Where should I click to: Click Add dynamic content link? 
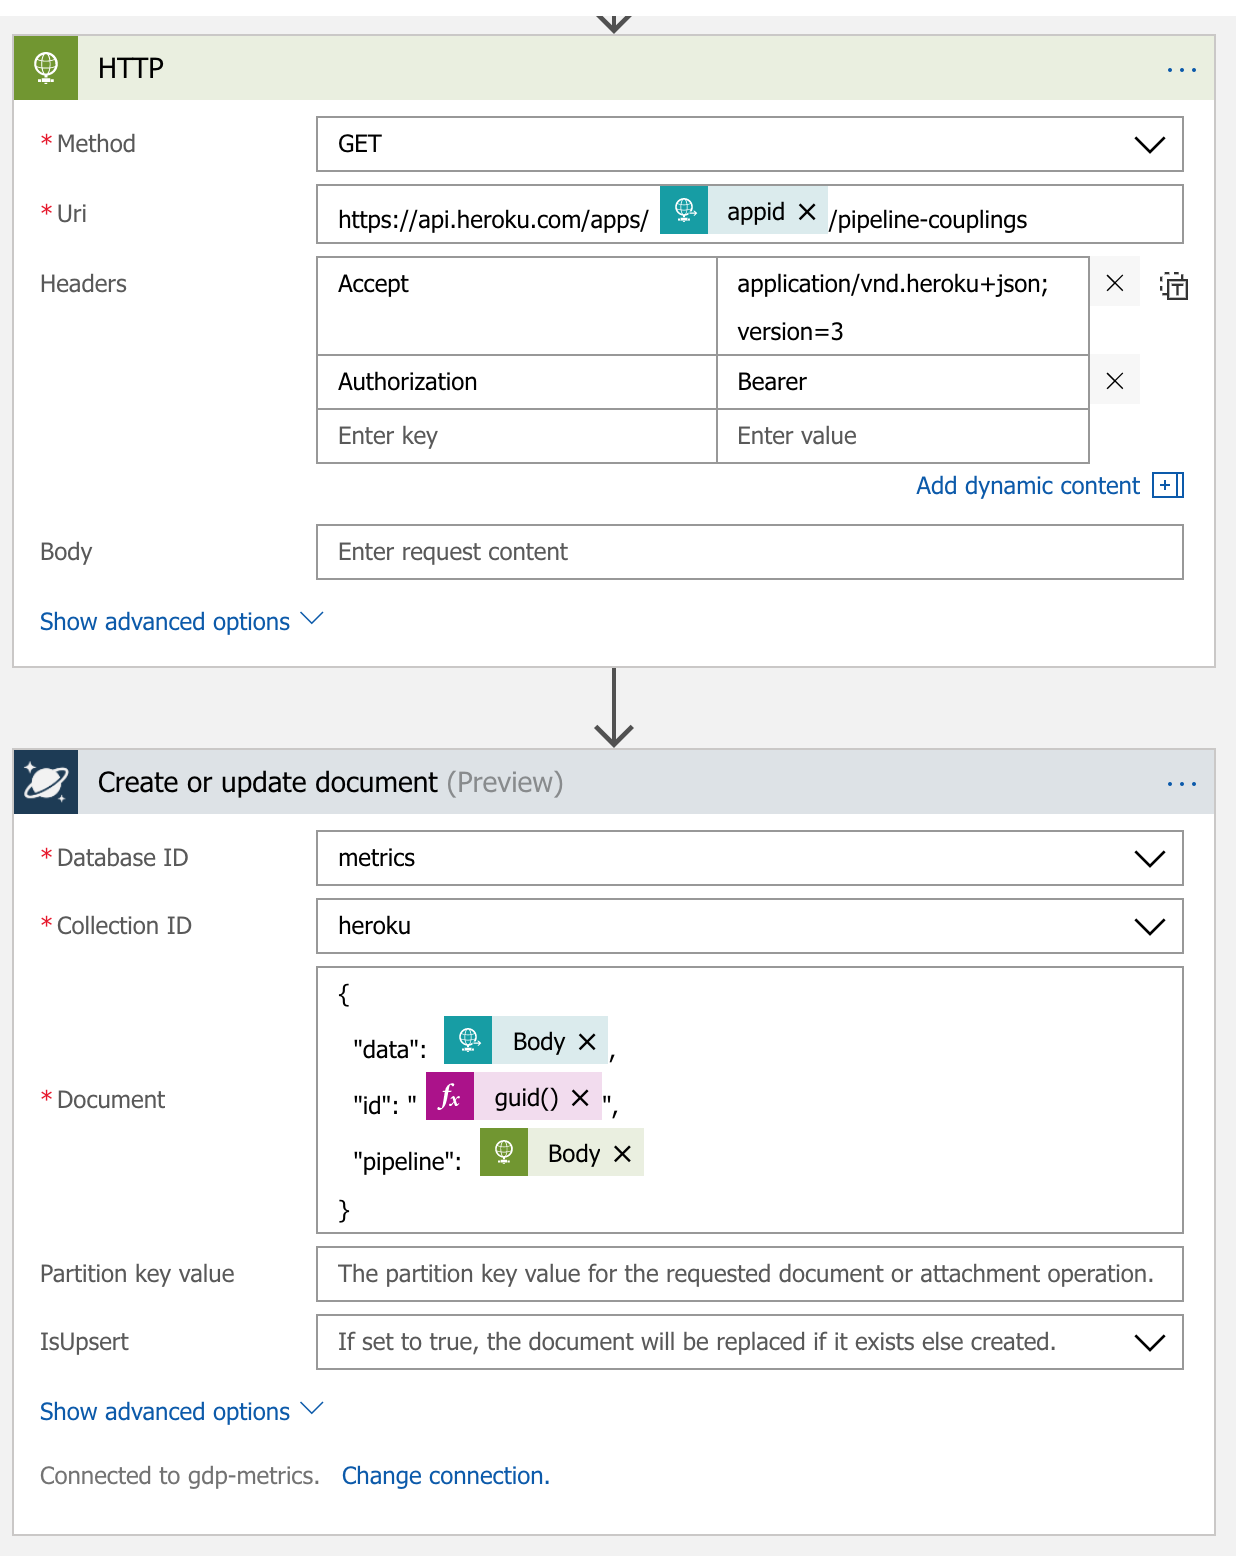pyautogui.click(x=1028, y=485)
